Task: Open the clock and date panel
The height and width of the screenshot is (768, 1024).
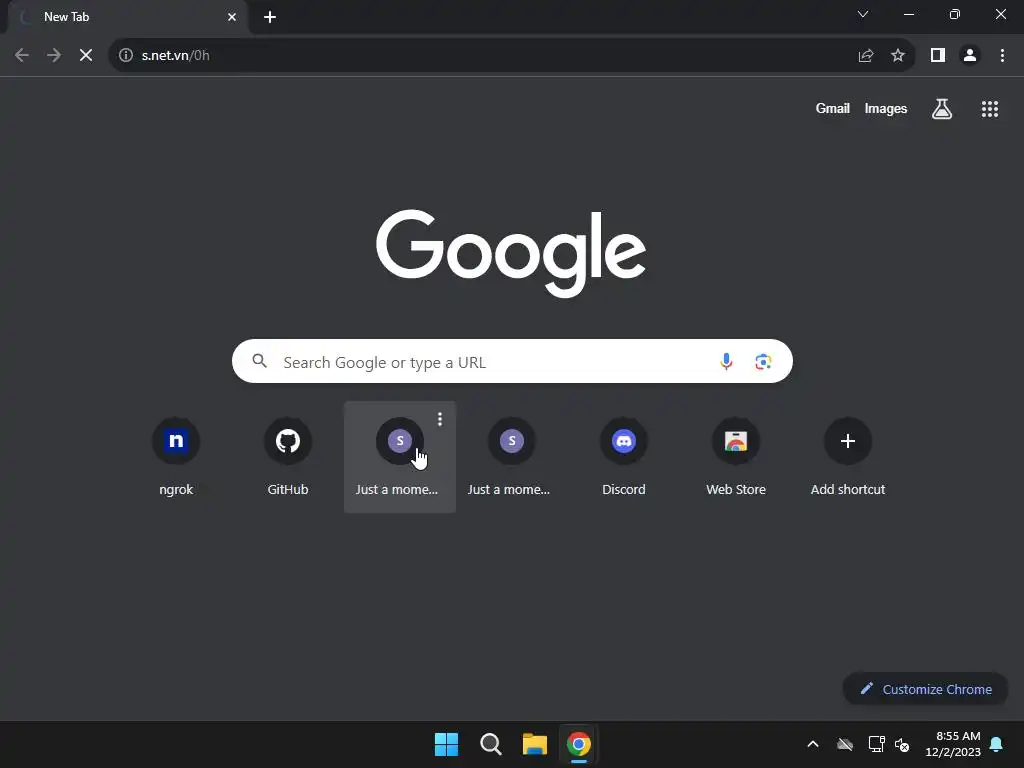Action: [953, 744]
